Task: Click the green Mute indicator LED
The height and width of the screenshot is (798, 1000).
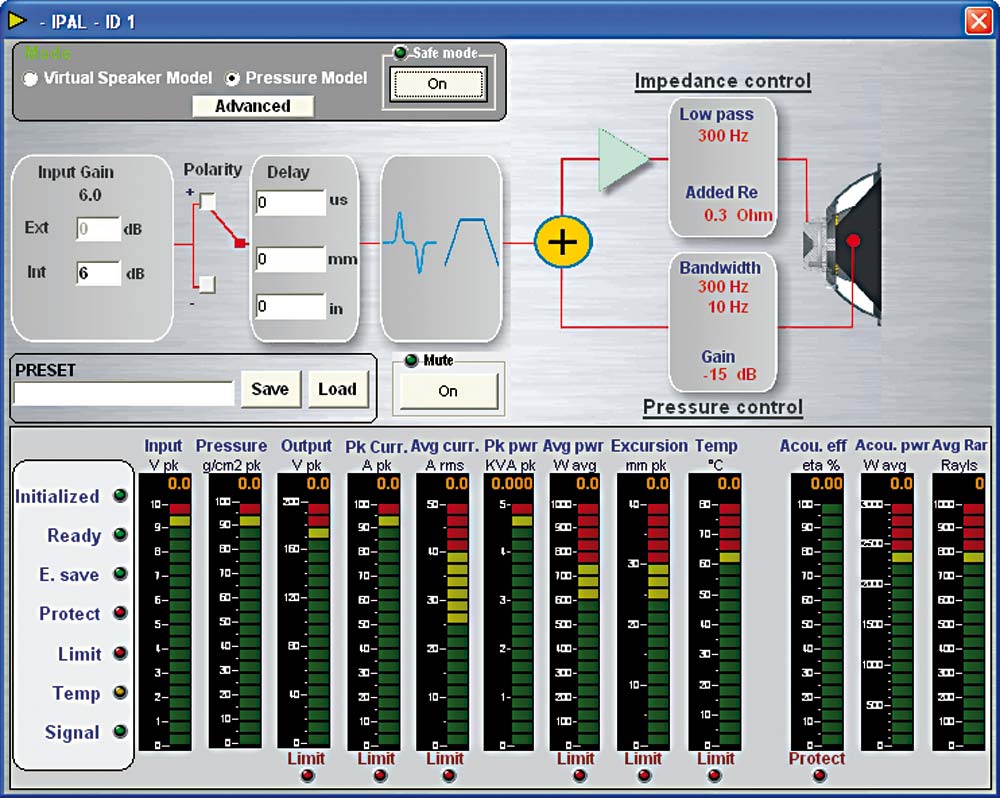Action: click(411, 360)
